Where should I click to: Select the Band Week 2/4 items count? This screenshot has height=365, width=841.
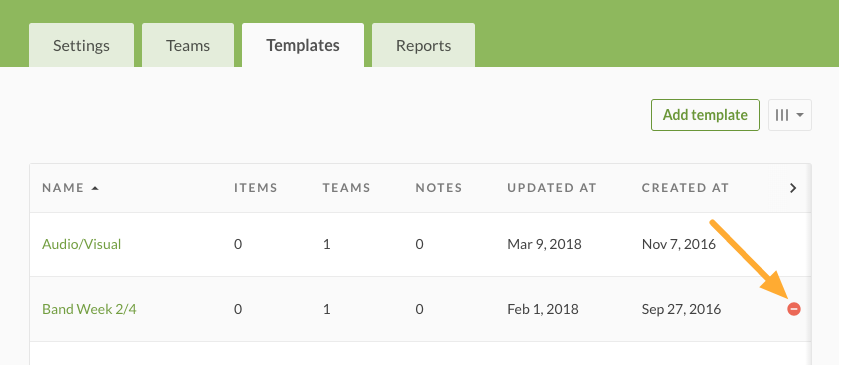click(x=238, y=309)
